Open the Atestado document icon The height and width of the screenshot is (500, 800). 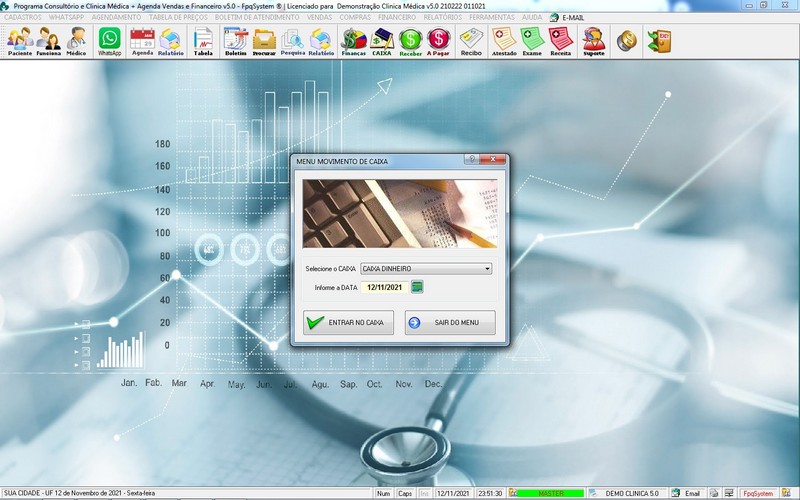pos(504,41)
